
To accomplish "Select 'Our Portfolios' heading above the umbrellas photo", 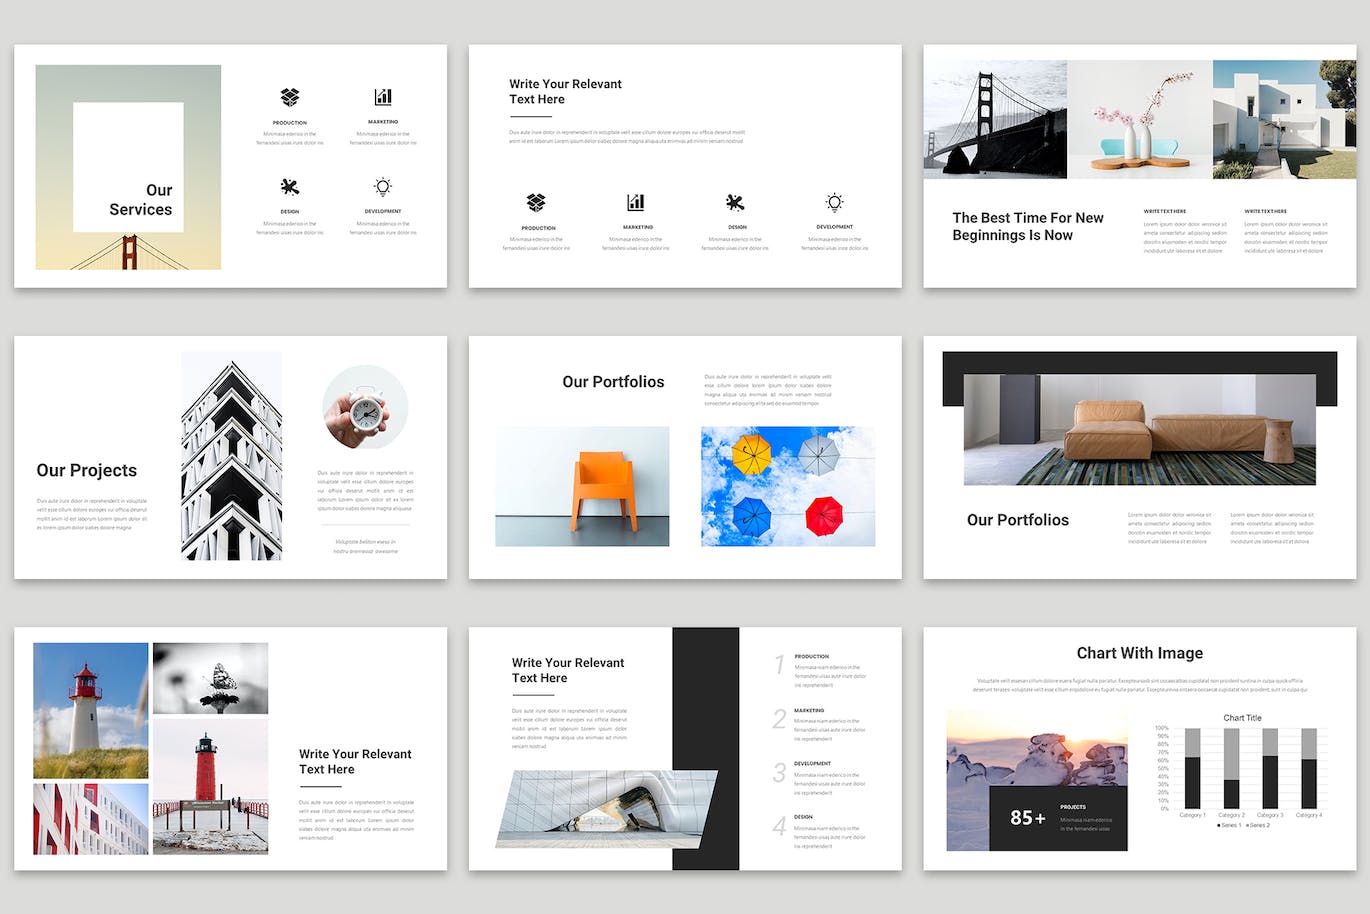I will 613,382.
